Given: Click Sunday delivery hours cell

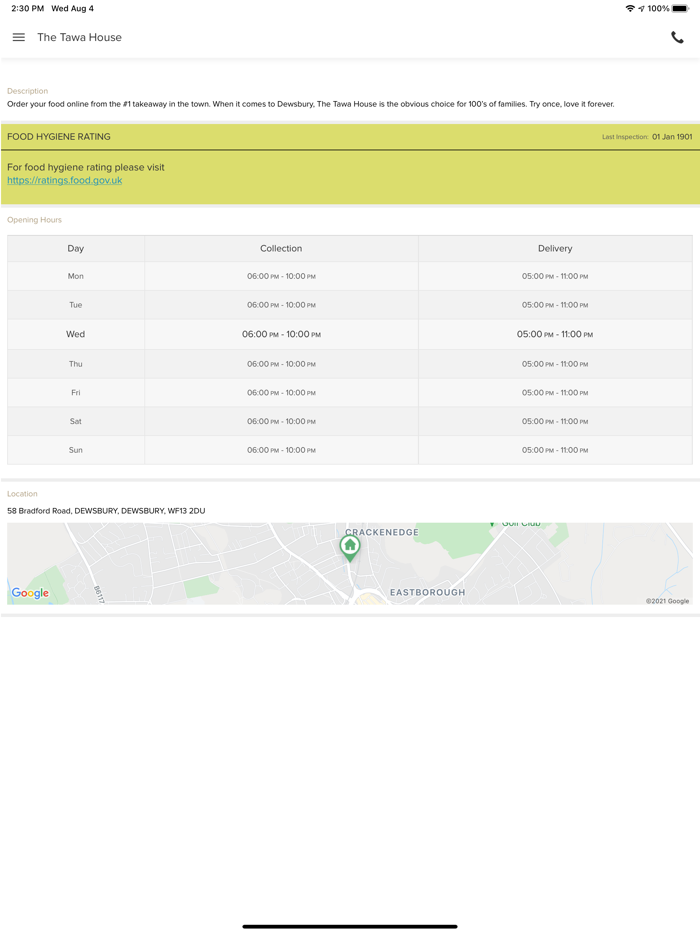Looking at the screenshot, I should click(555, 450).
